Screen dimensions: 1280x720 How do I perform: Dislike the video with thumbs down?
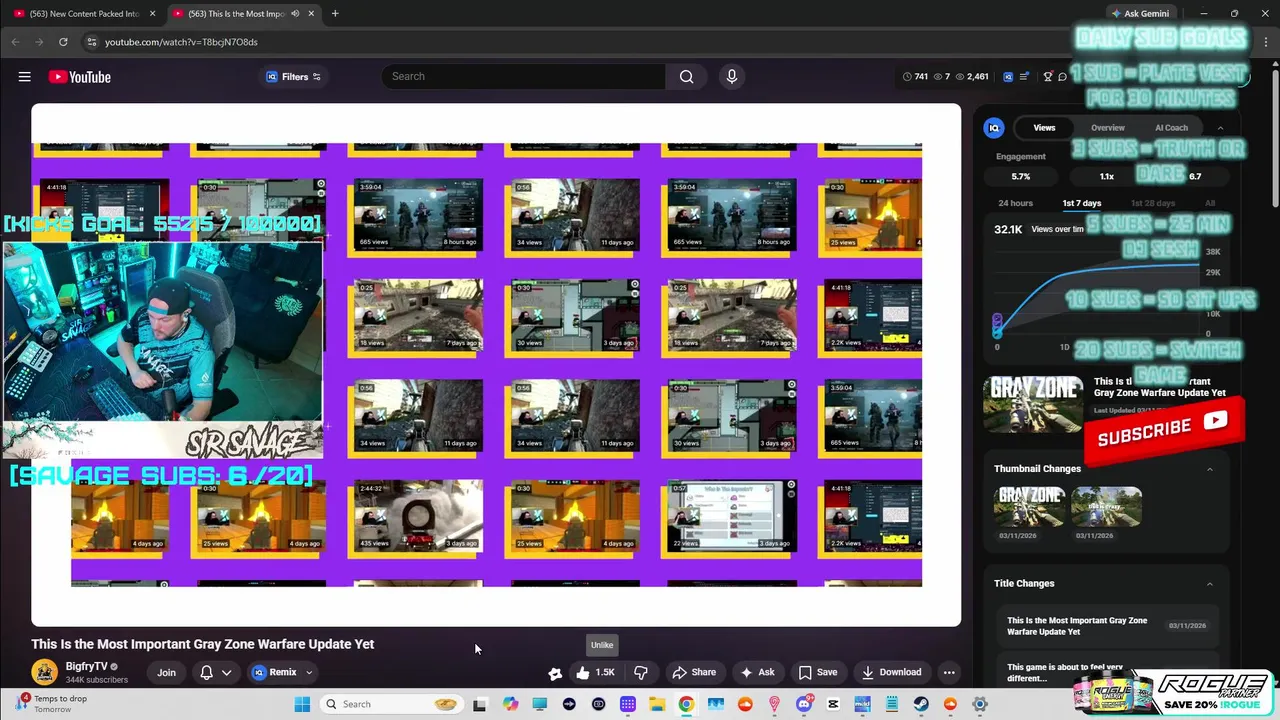coord(641,672)
